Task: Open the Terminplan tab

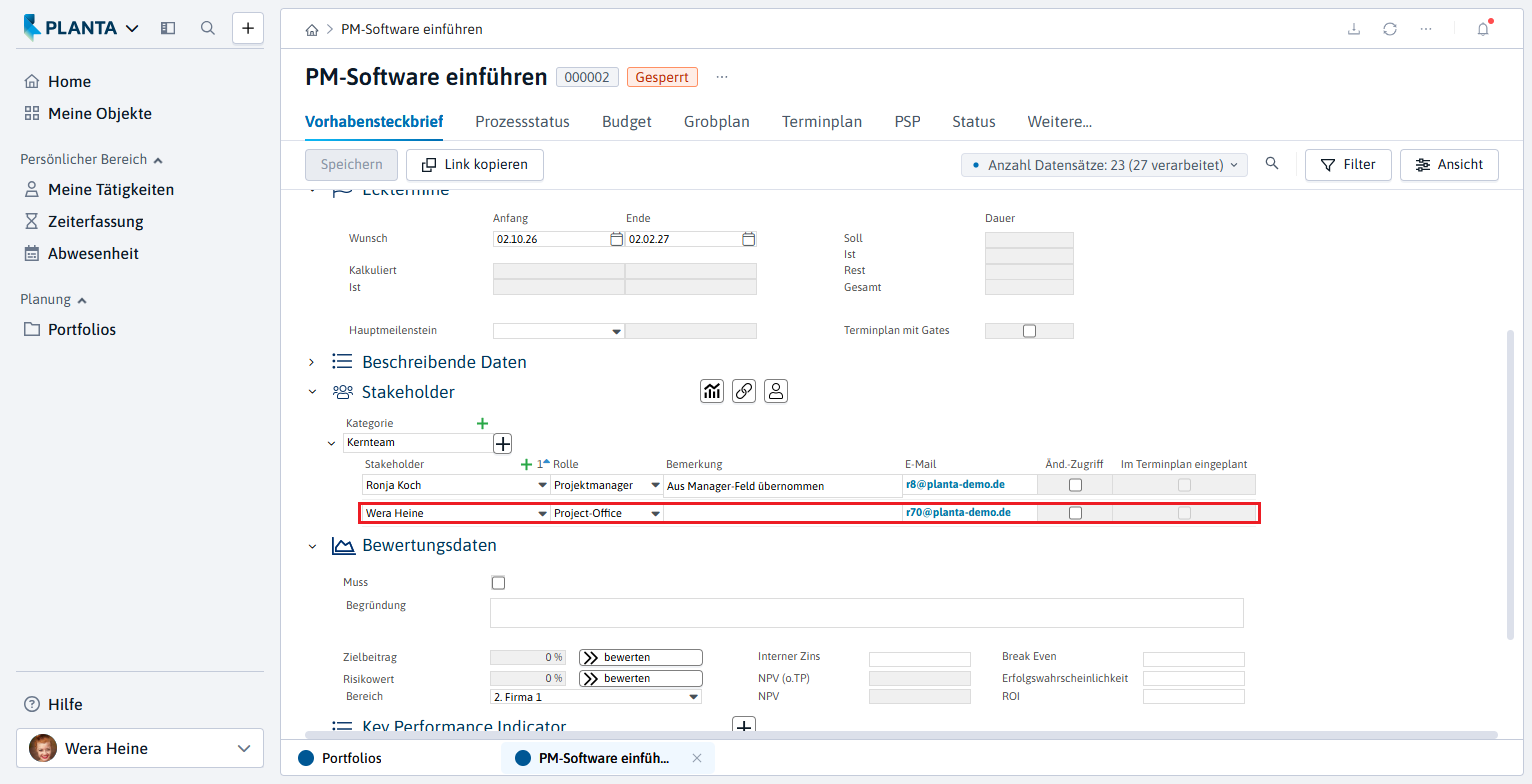Action: click(822, 122)
